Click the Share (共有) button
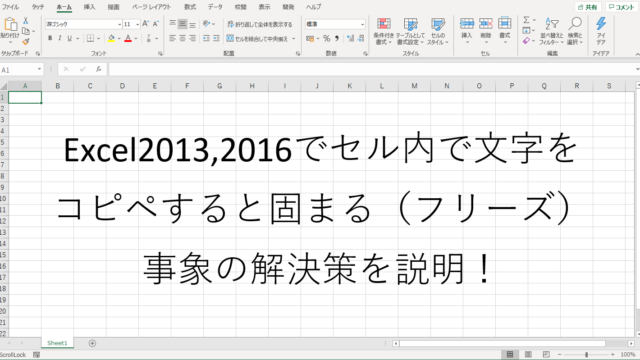This screenshot has height=360, width=640. point(588,7)
